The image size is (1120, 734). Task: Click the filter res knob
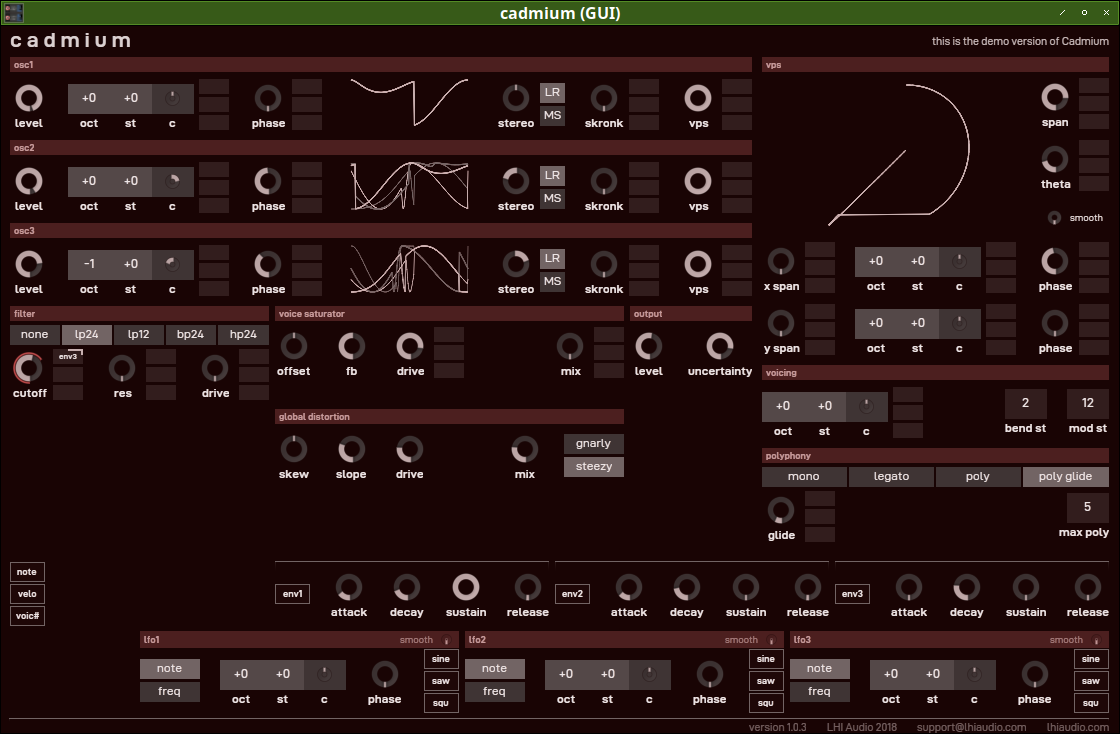(x=122, y=368)
